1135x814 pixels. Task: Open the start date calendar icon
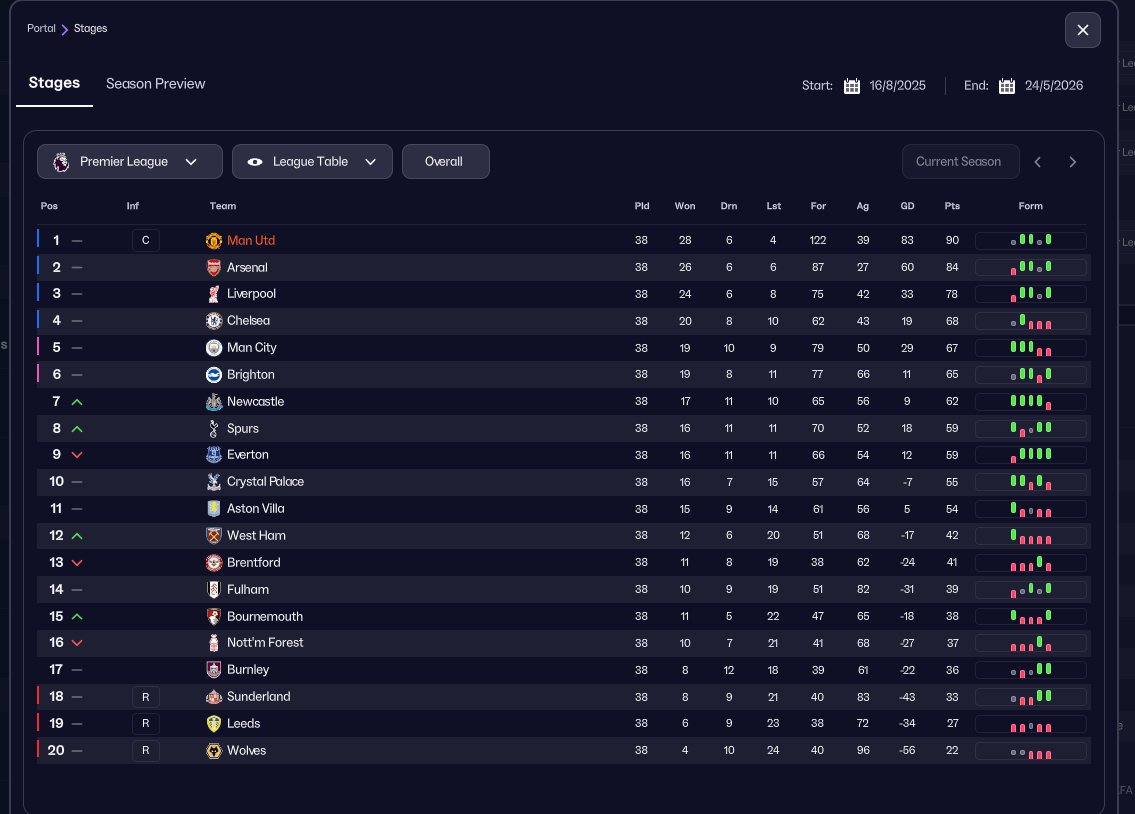852,86
